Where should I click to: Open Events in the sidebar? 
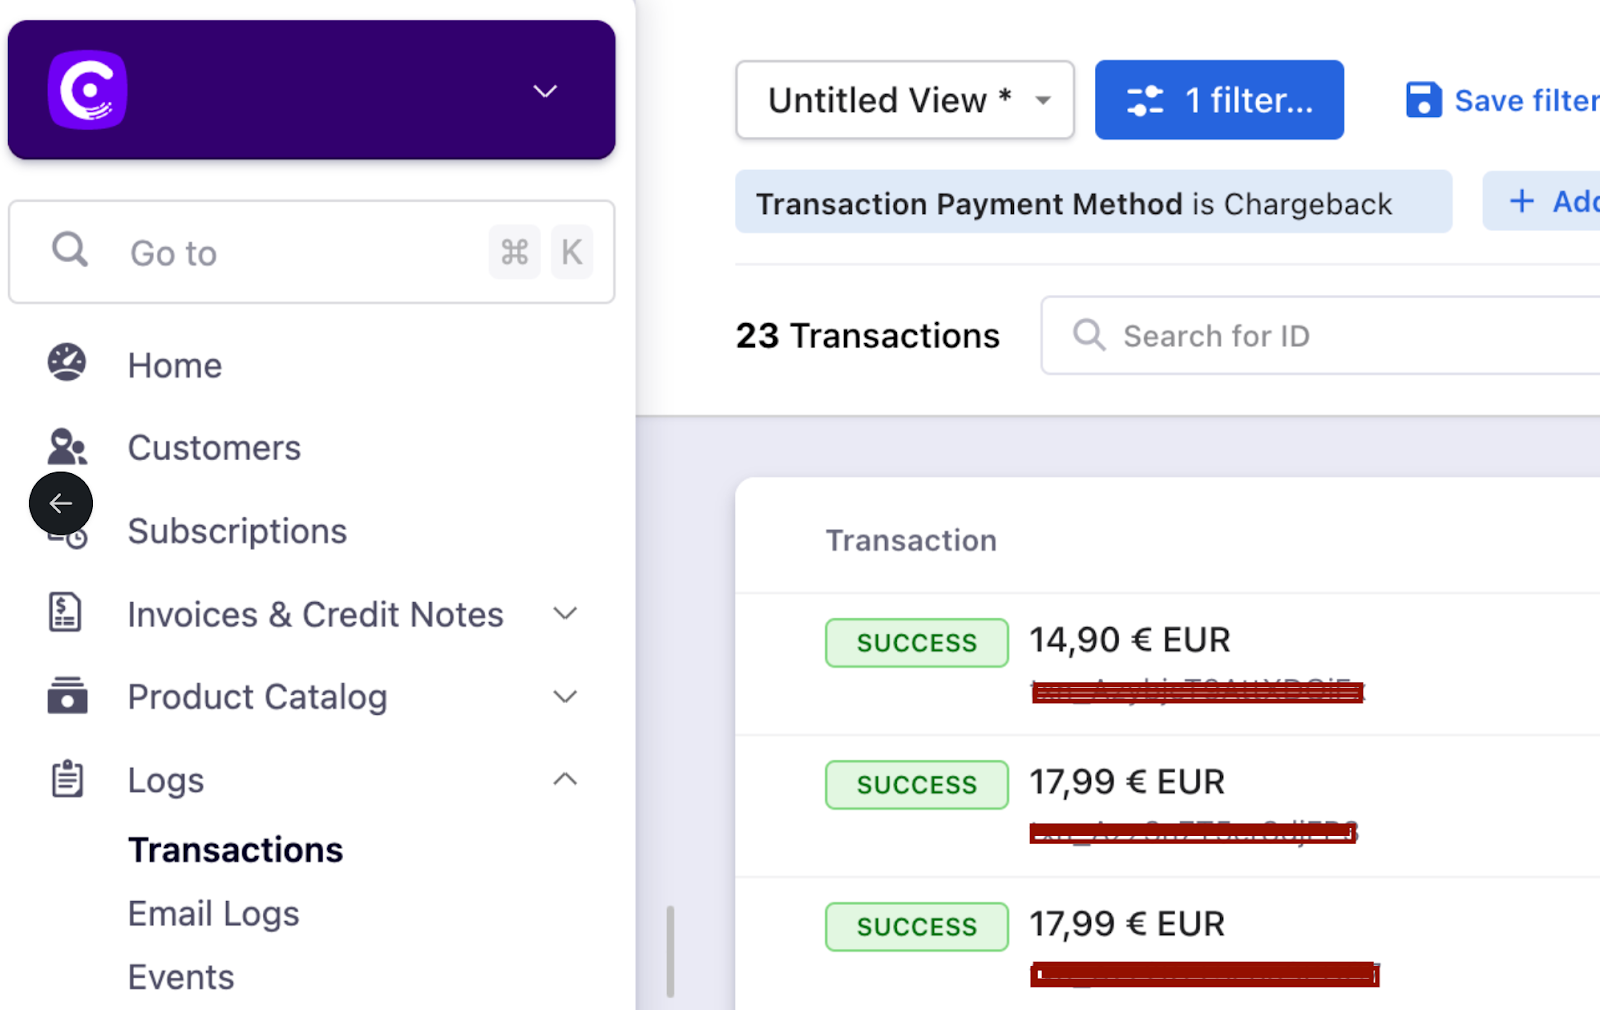point(181,977)
